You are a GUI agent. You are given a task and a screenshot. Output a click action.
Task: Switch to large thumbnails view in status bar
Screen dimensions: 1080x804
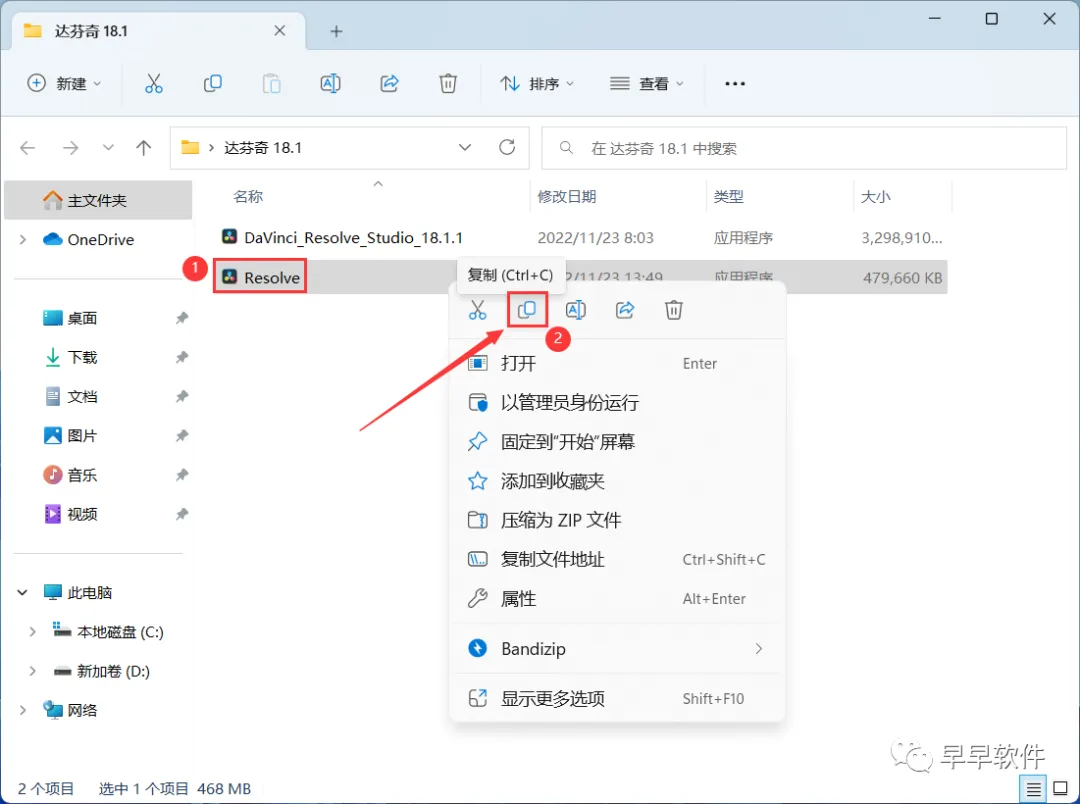click(1061, 790)
